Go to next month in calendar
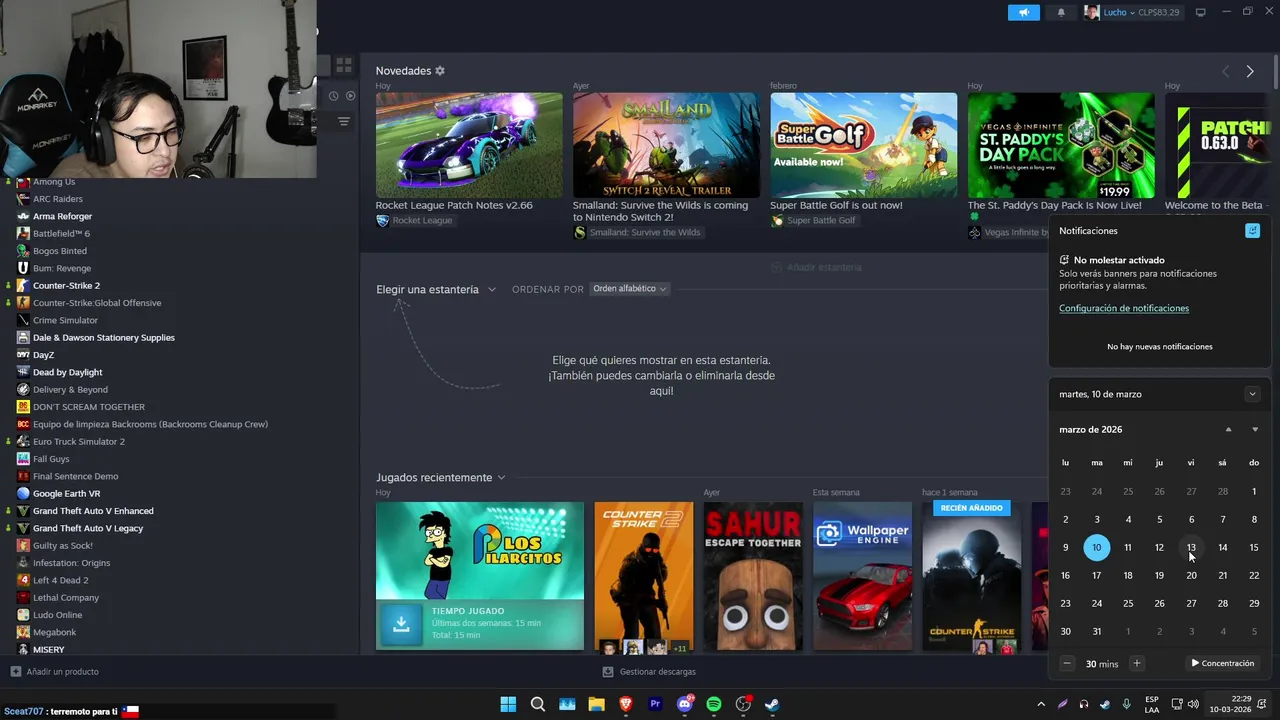This screenshot has height=720, width=1280. pyautogui.click(x=1255, y=429)
